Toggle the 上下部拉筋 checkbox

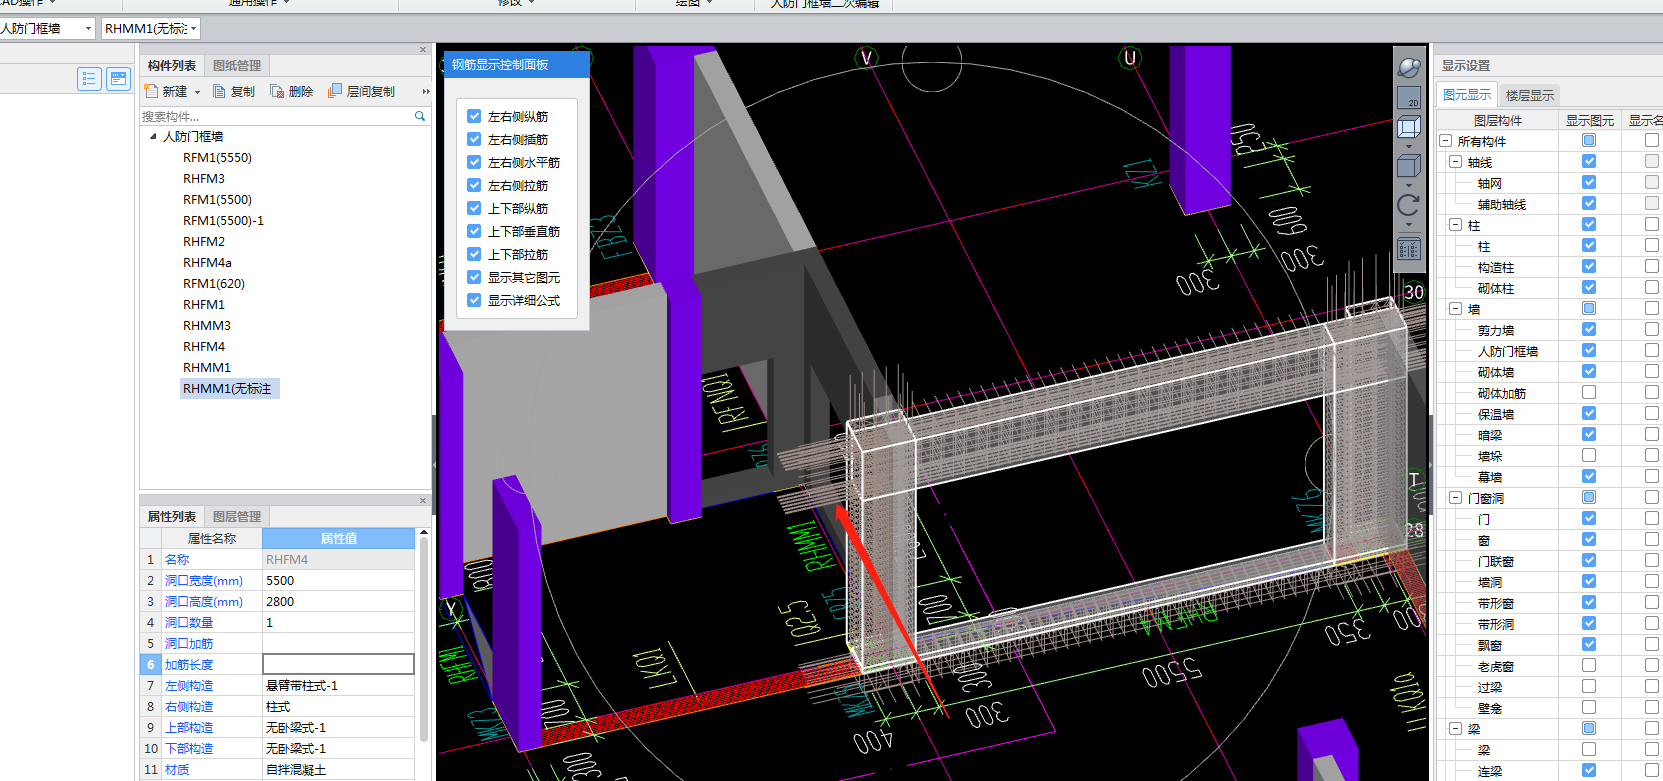click(x=474, y=254)
